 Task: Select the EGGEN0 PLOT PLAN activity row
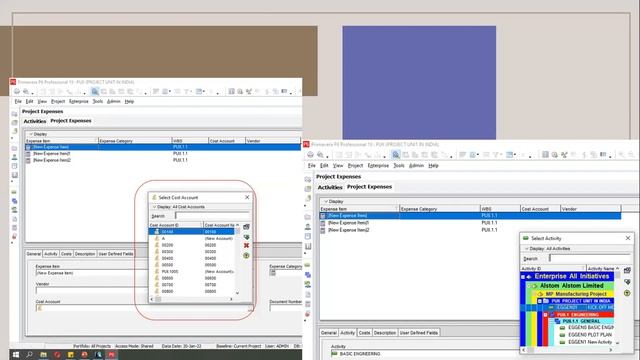[587, 335]
